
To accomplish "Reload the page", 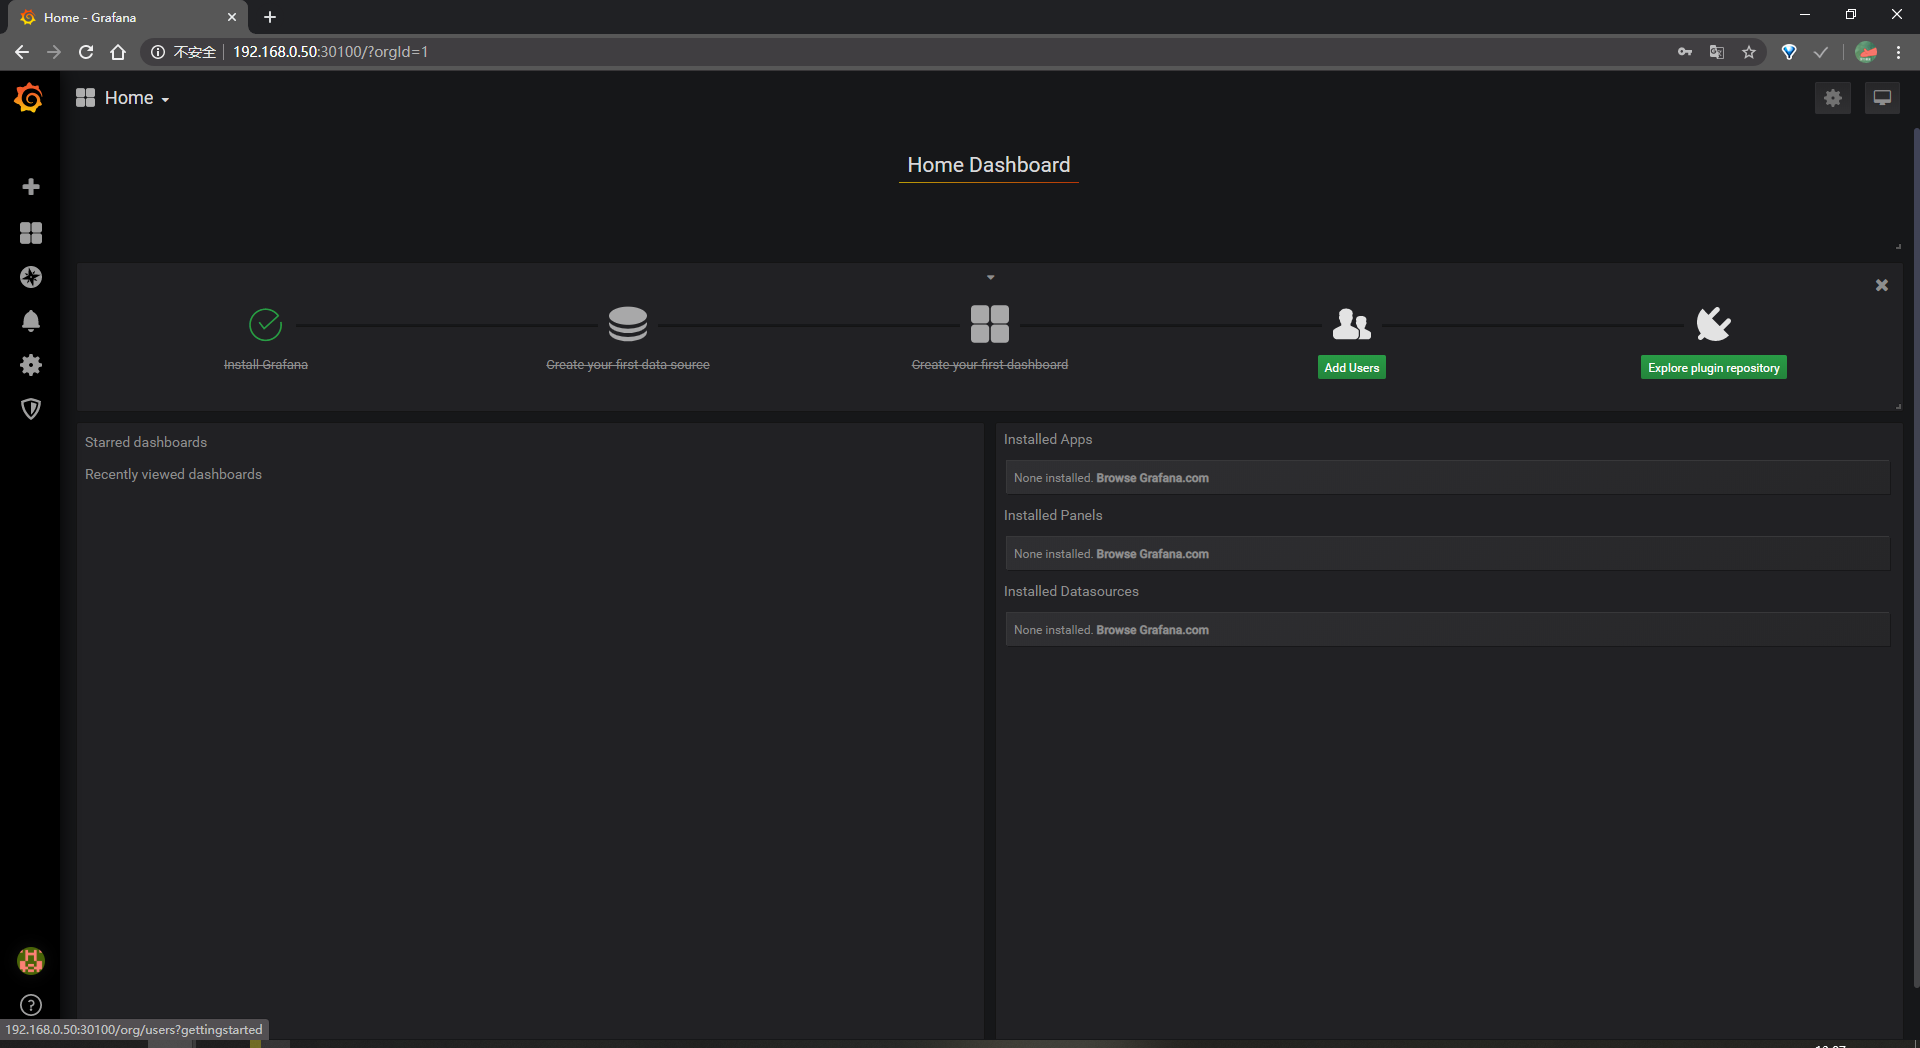I will pos(86,52).
